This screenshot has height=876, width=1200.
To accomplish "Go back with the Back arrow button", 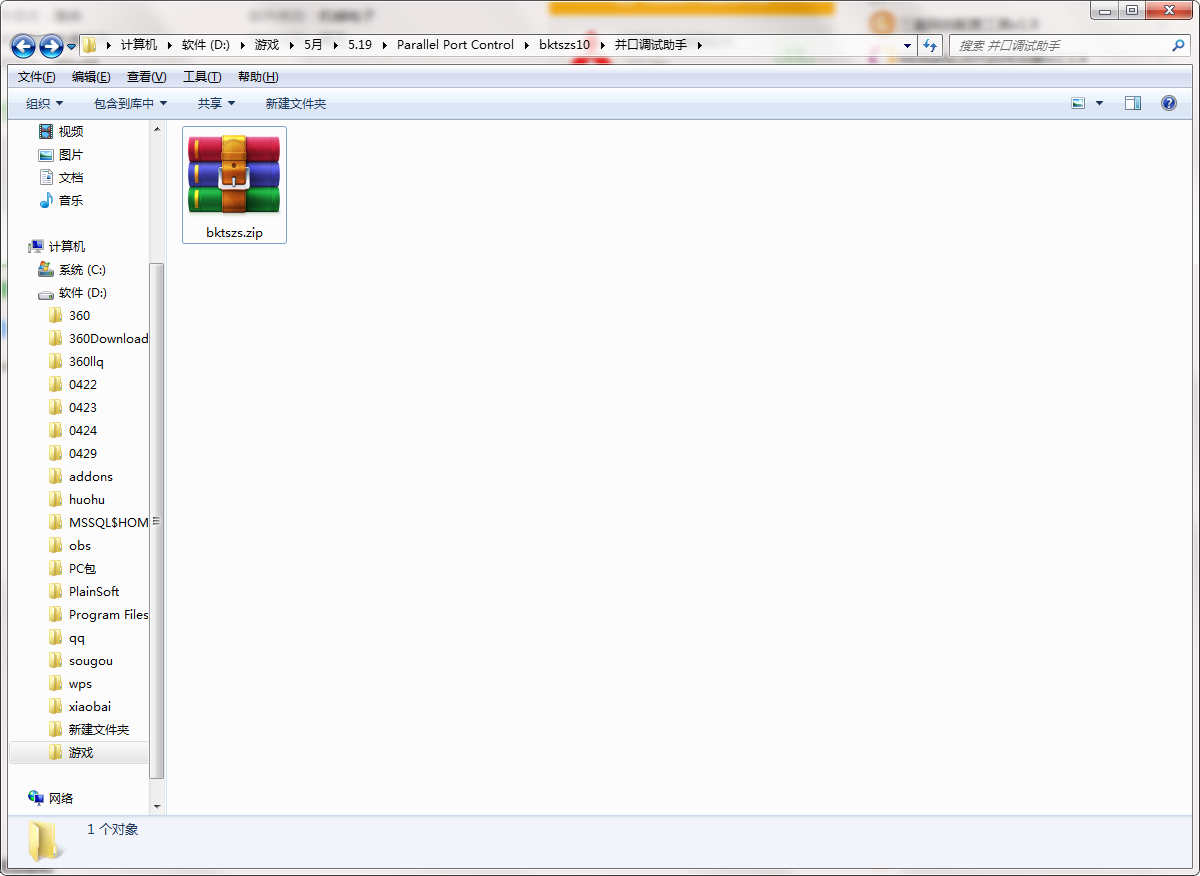I will pos(23,46).
